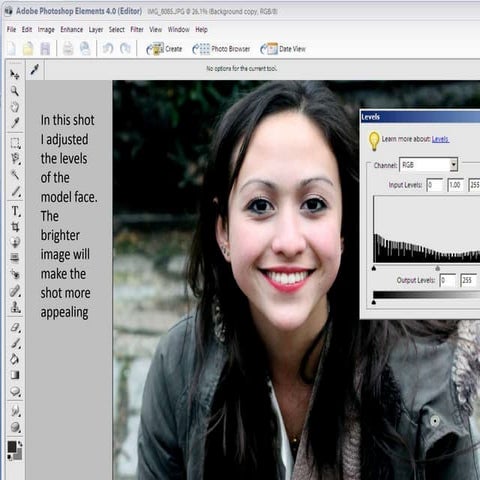Click the first Input Levels field
This screenshot has height=480, width=480.
435,185
